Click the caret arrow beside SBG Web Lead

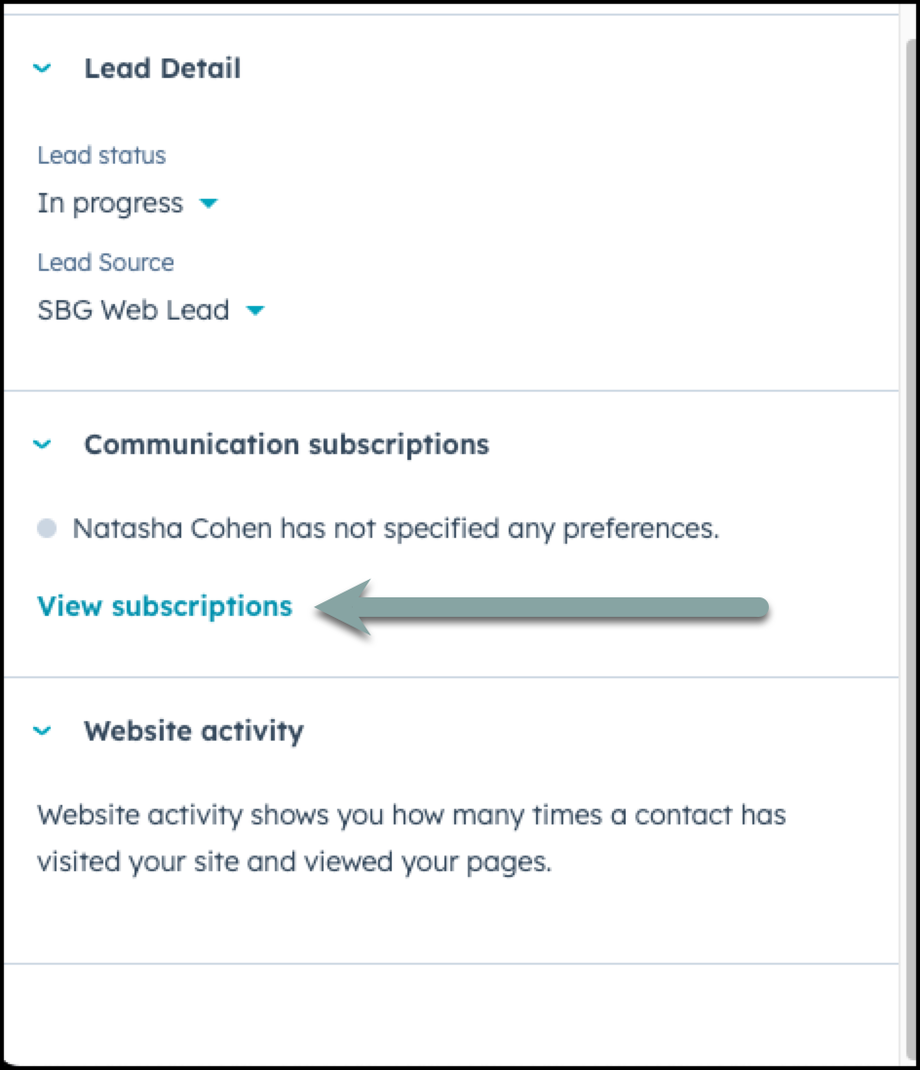click(255, 311)
